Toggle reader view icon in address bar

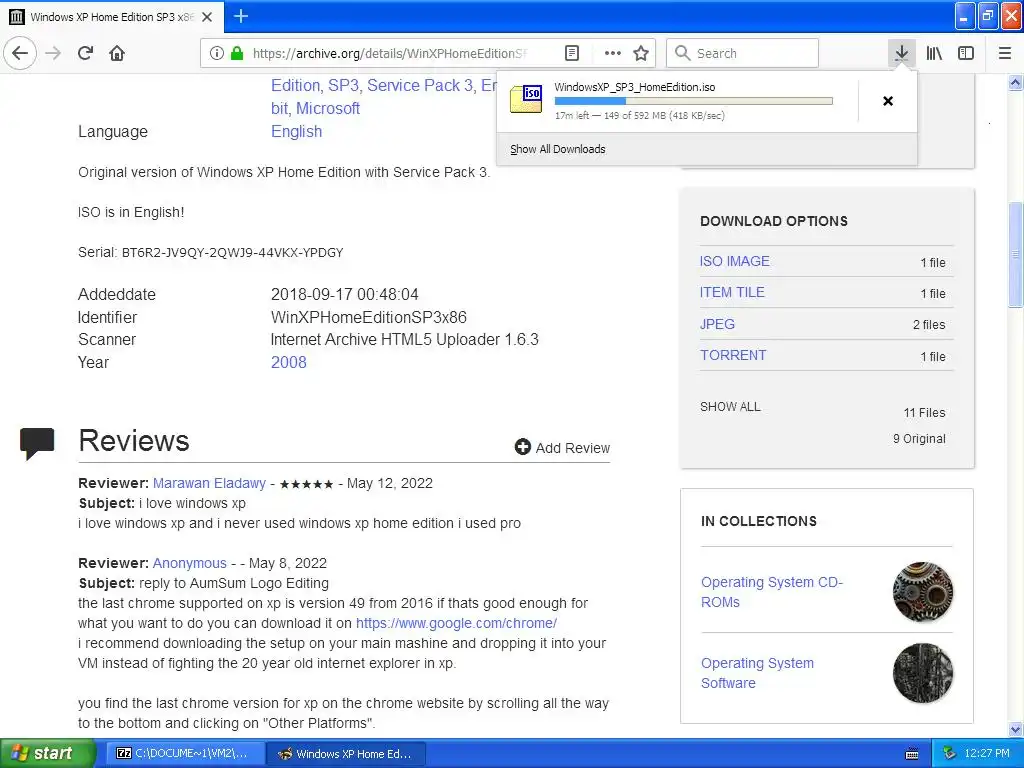(x=571, y=53)
